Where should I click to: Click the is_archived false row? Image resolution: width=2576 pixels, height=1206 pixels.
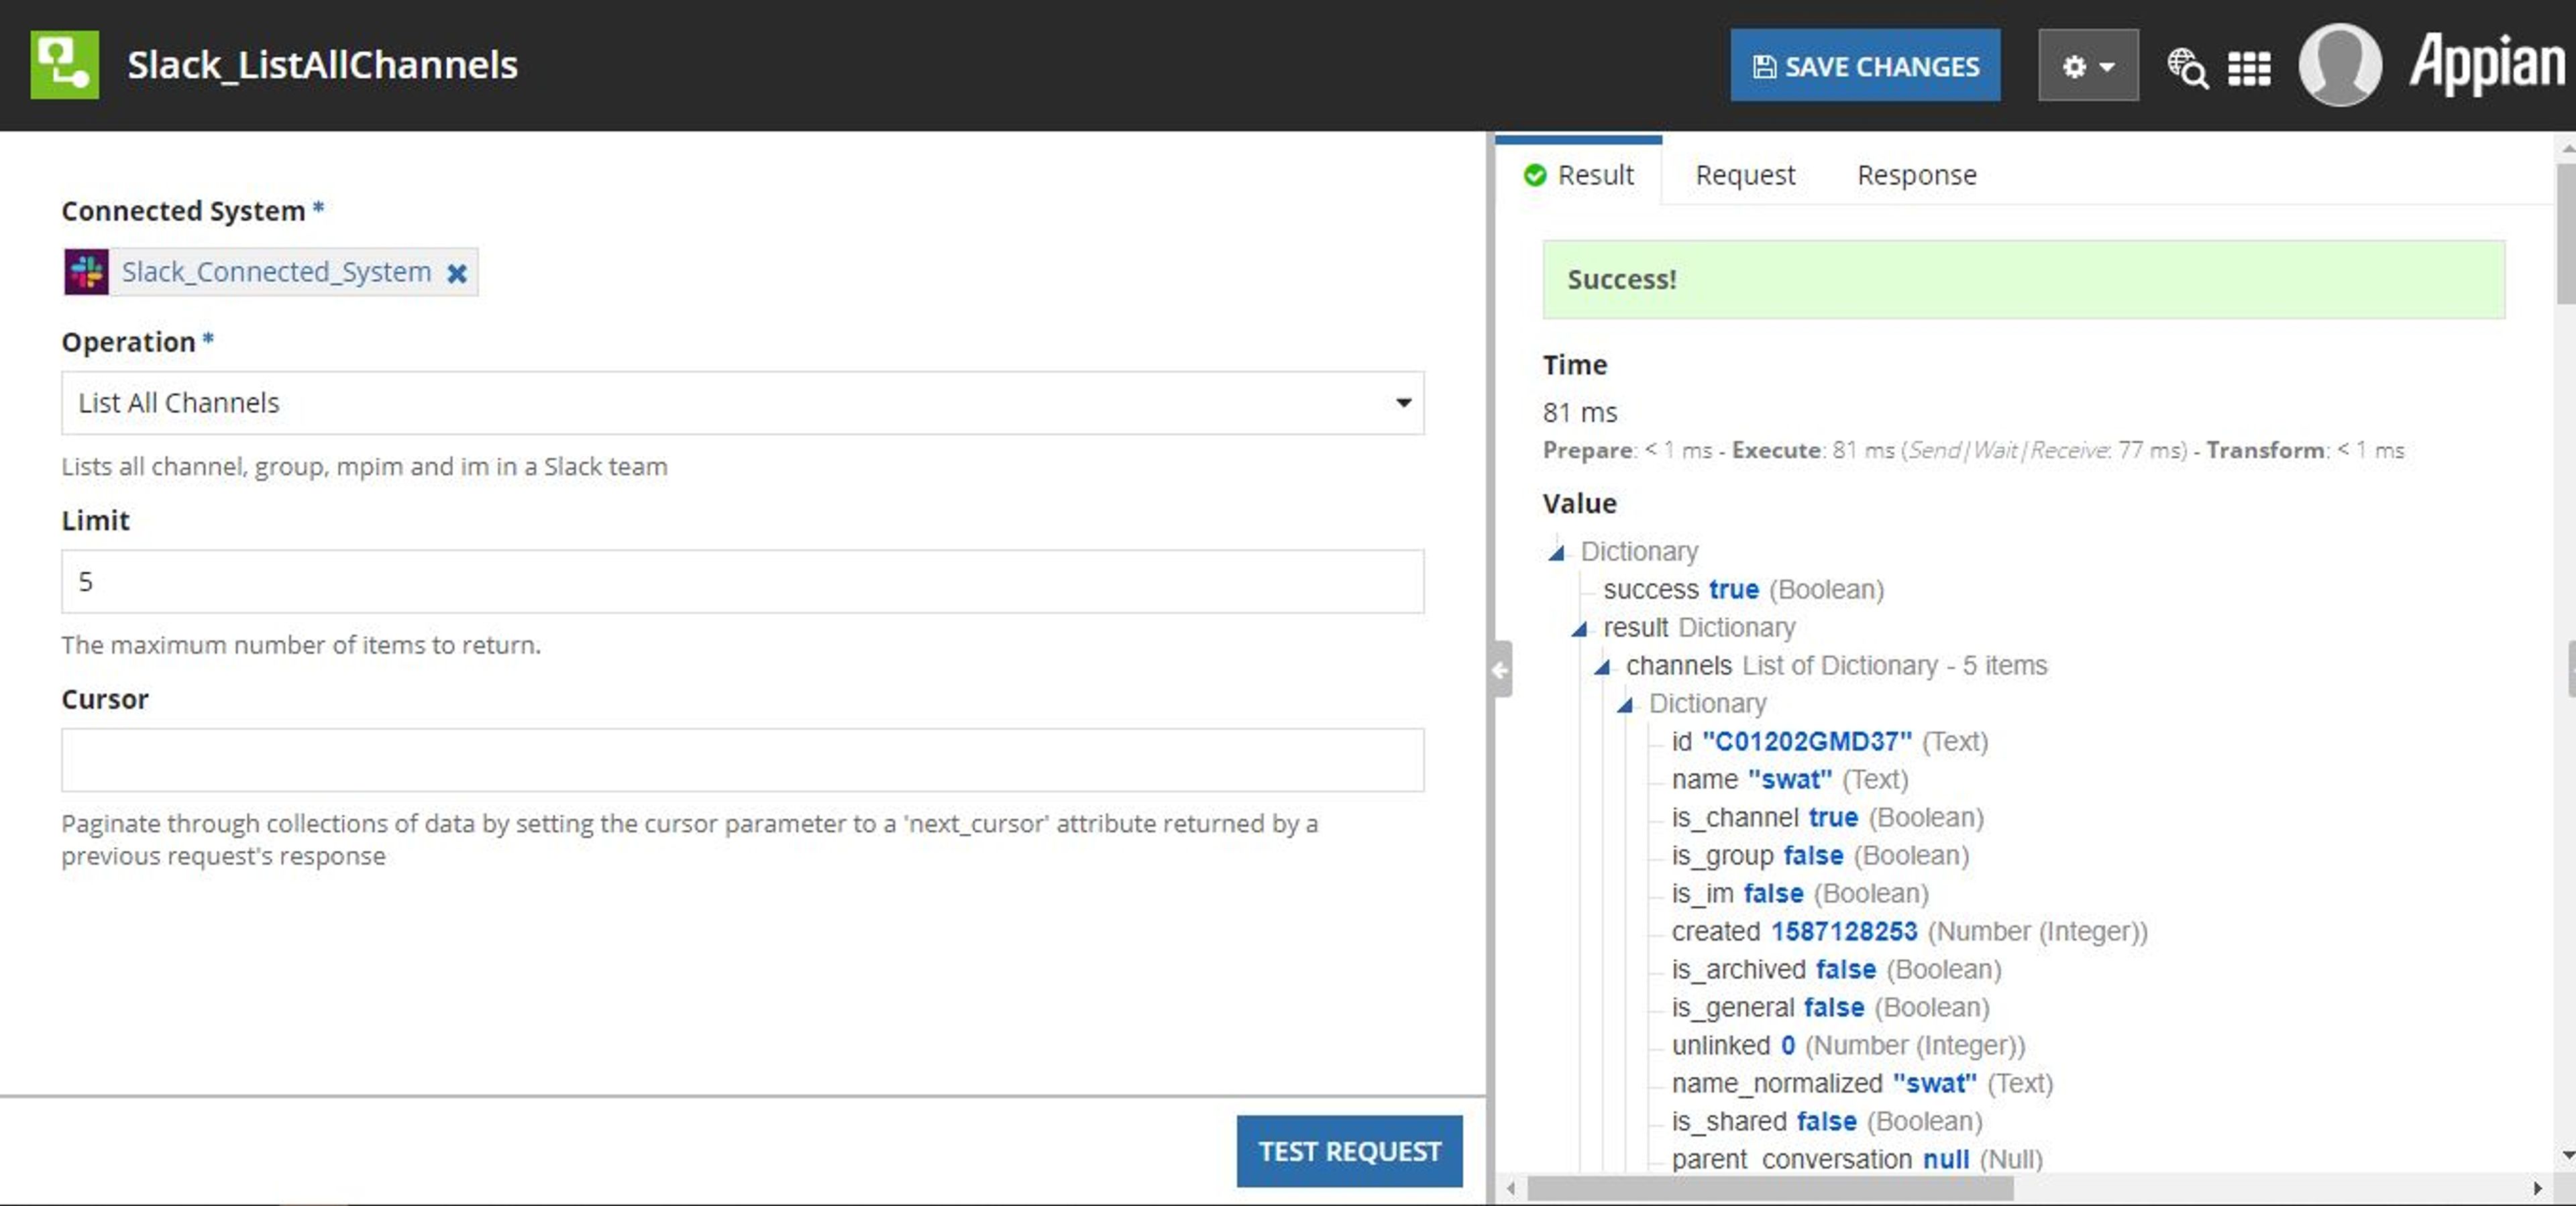tap(1836, 969)
